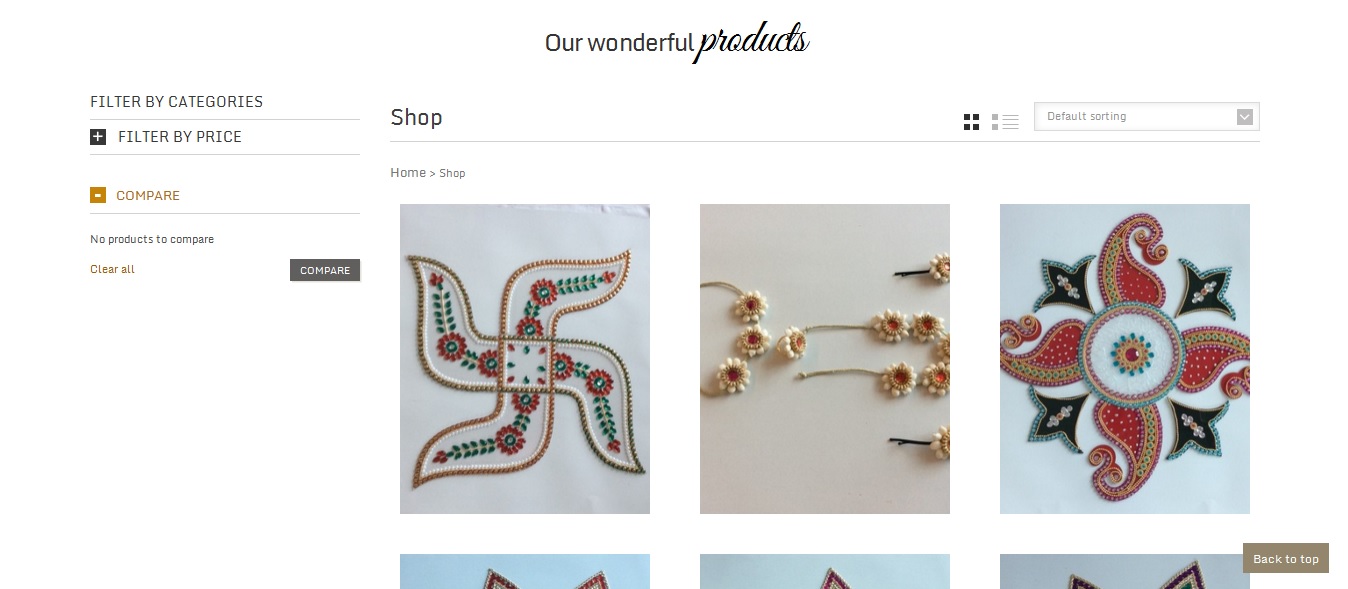Click Back to top button
The width and height of the screenshot is (1348, 589).
[x=1286, y=558]
